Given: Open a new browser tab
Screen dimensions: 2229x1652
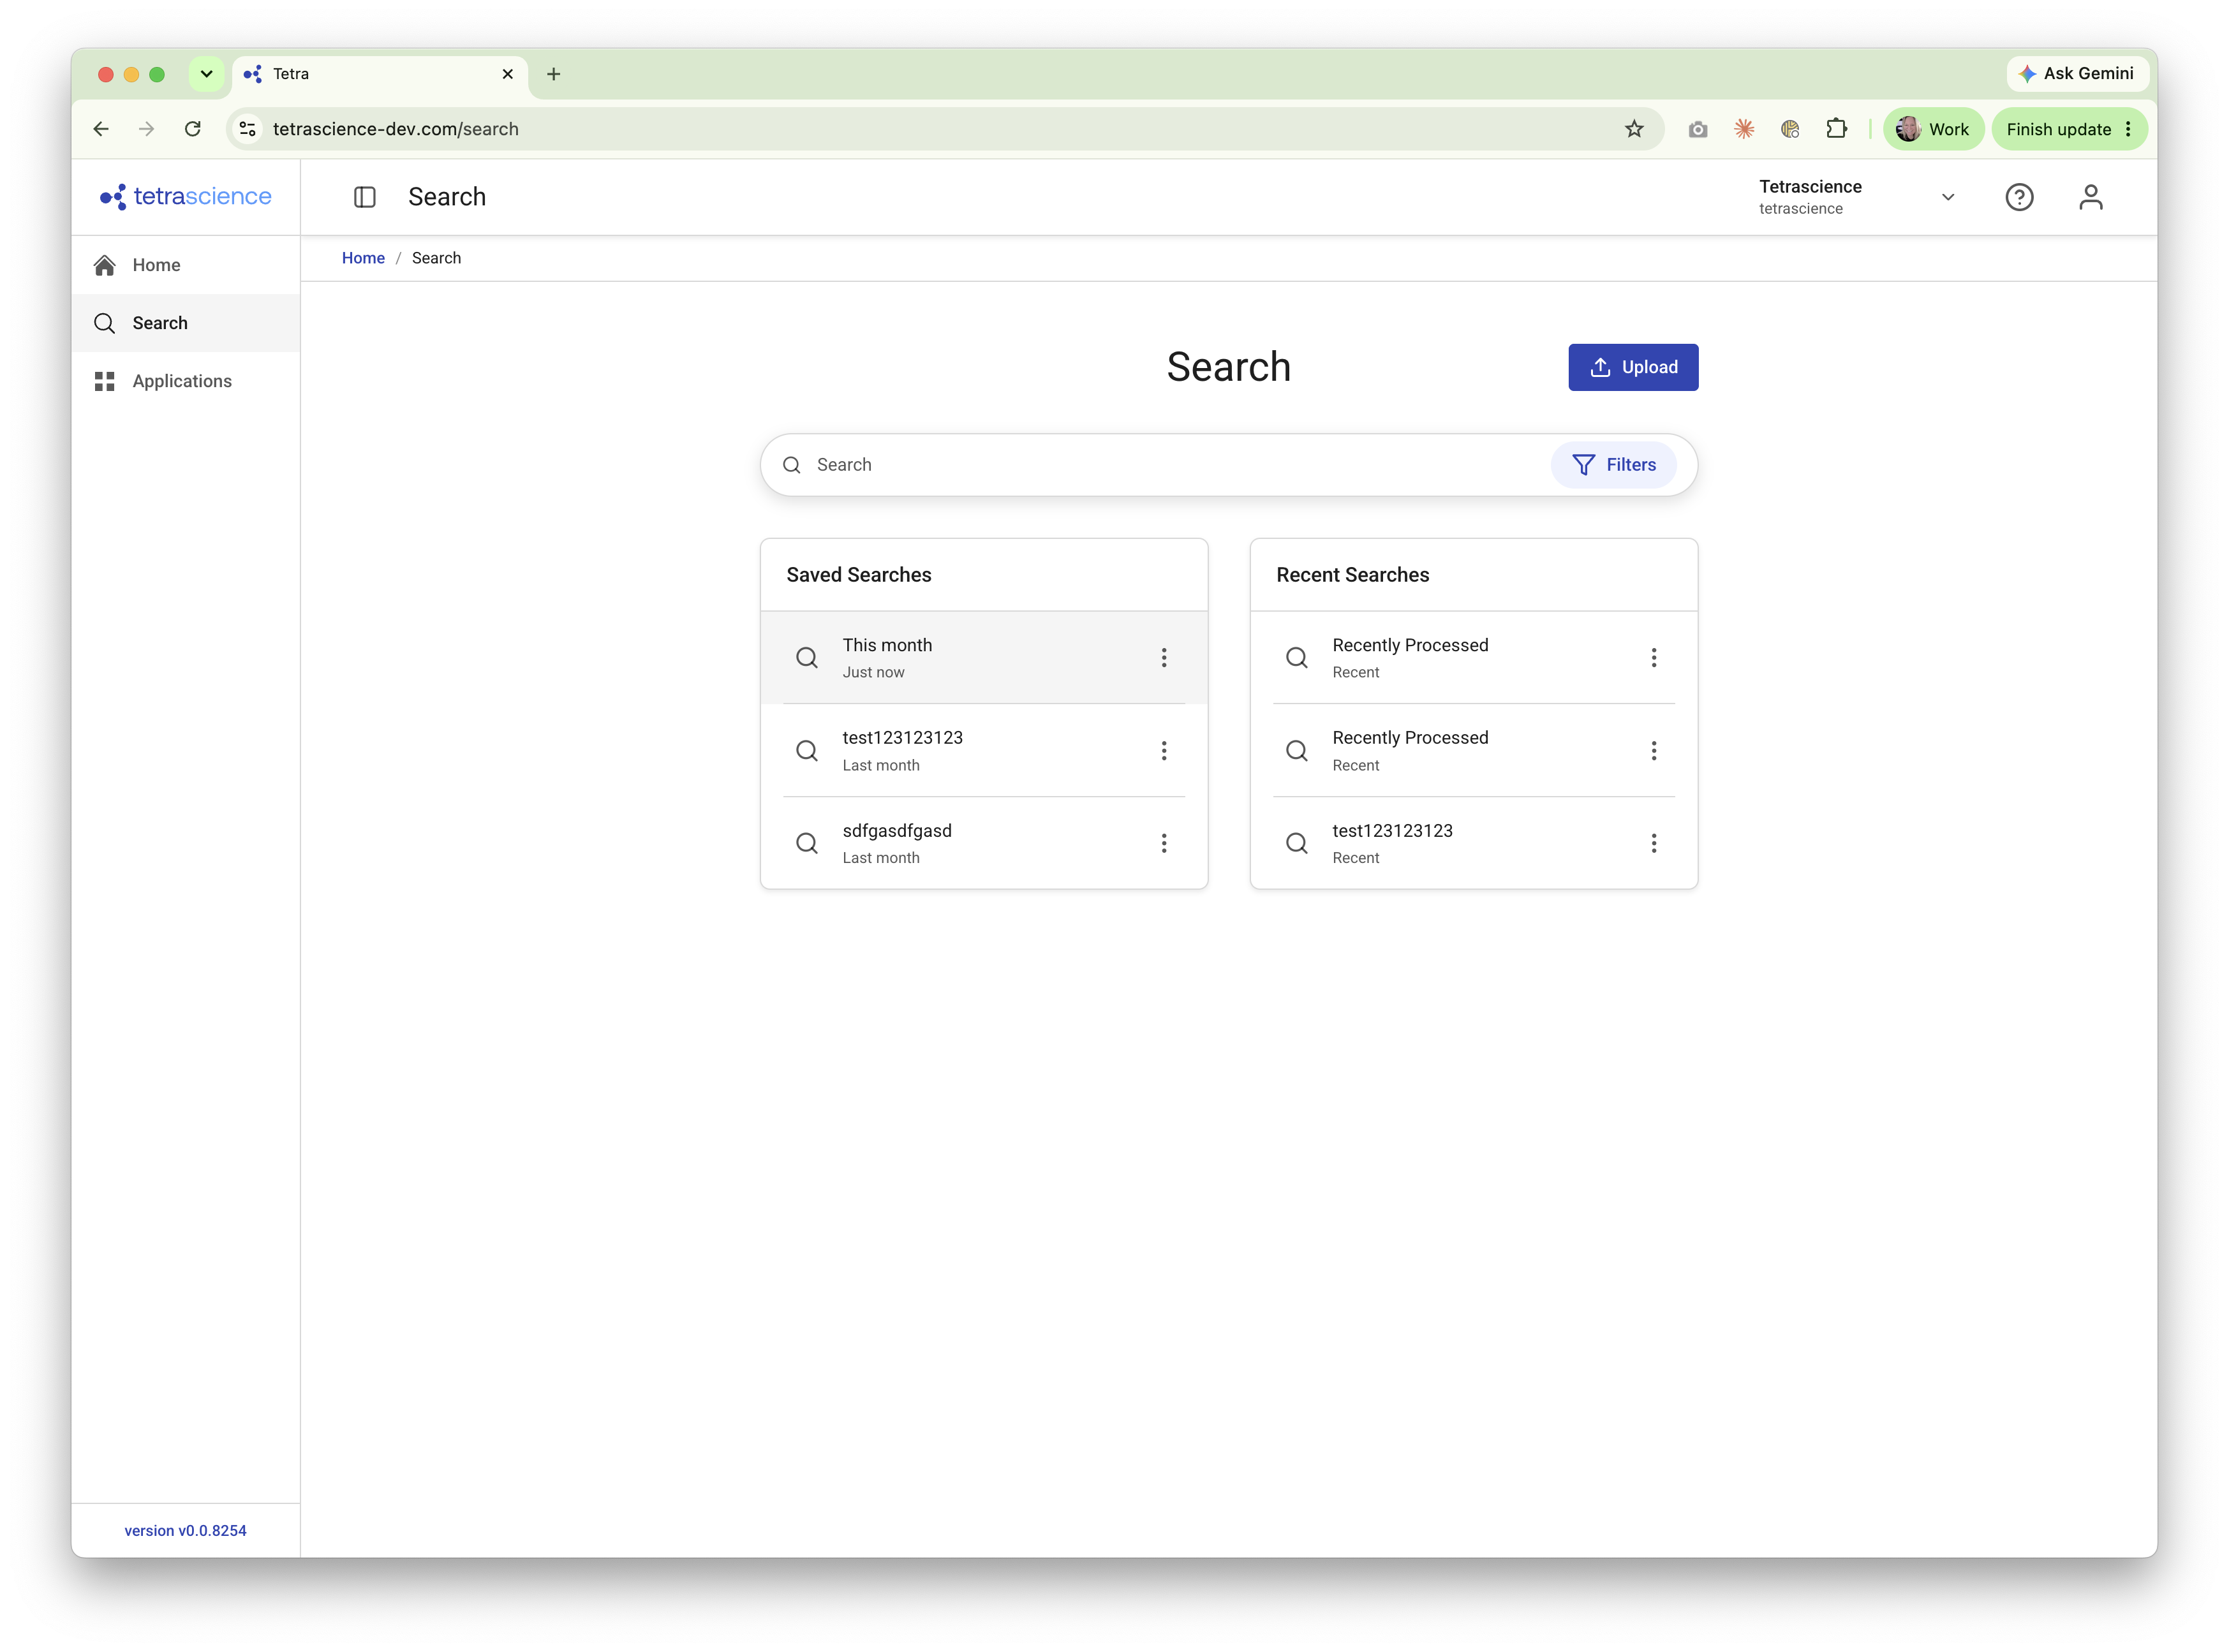Looking at the screenshot, I should [553, 74].
